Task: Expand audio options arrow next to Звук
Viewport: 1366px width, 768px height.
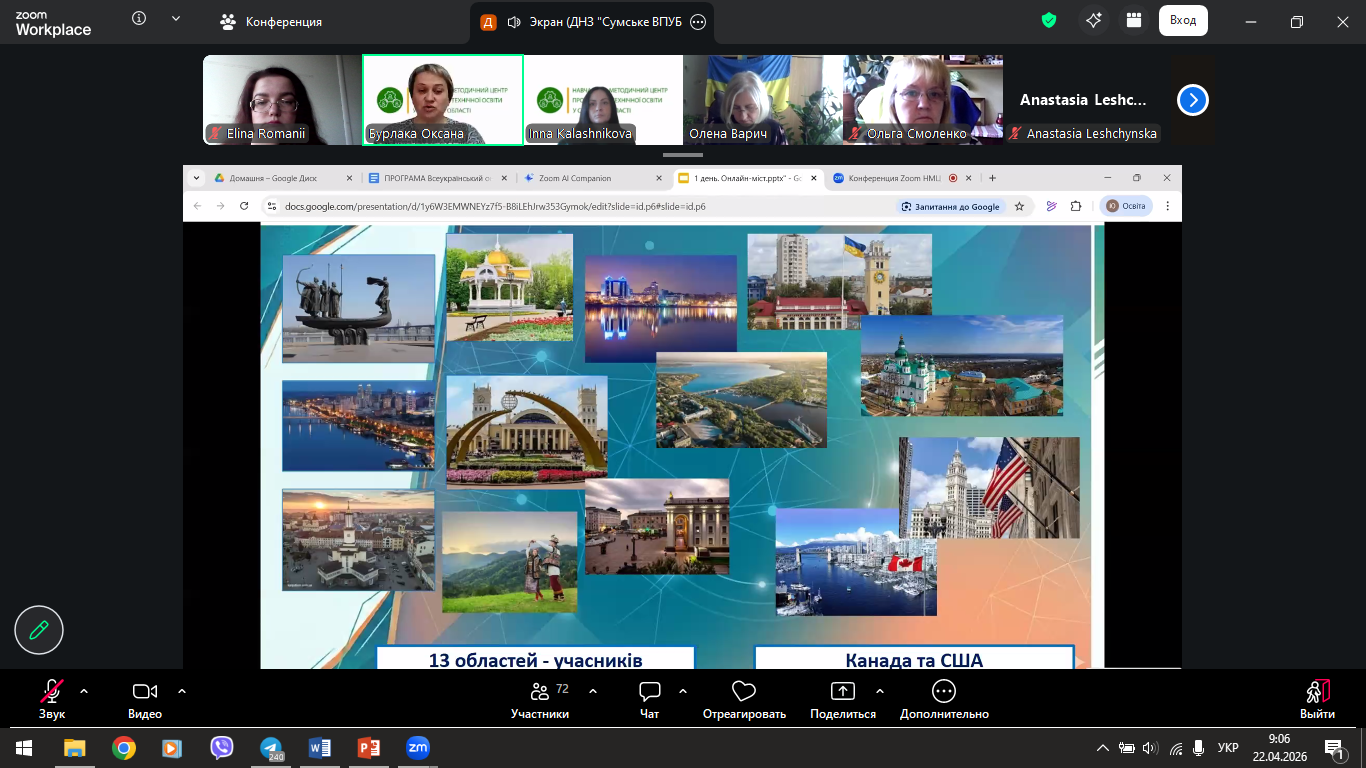Action: coord(84,691)
